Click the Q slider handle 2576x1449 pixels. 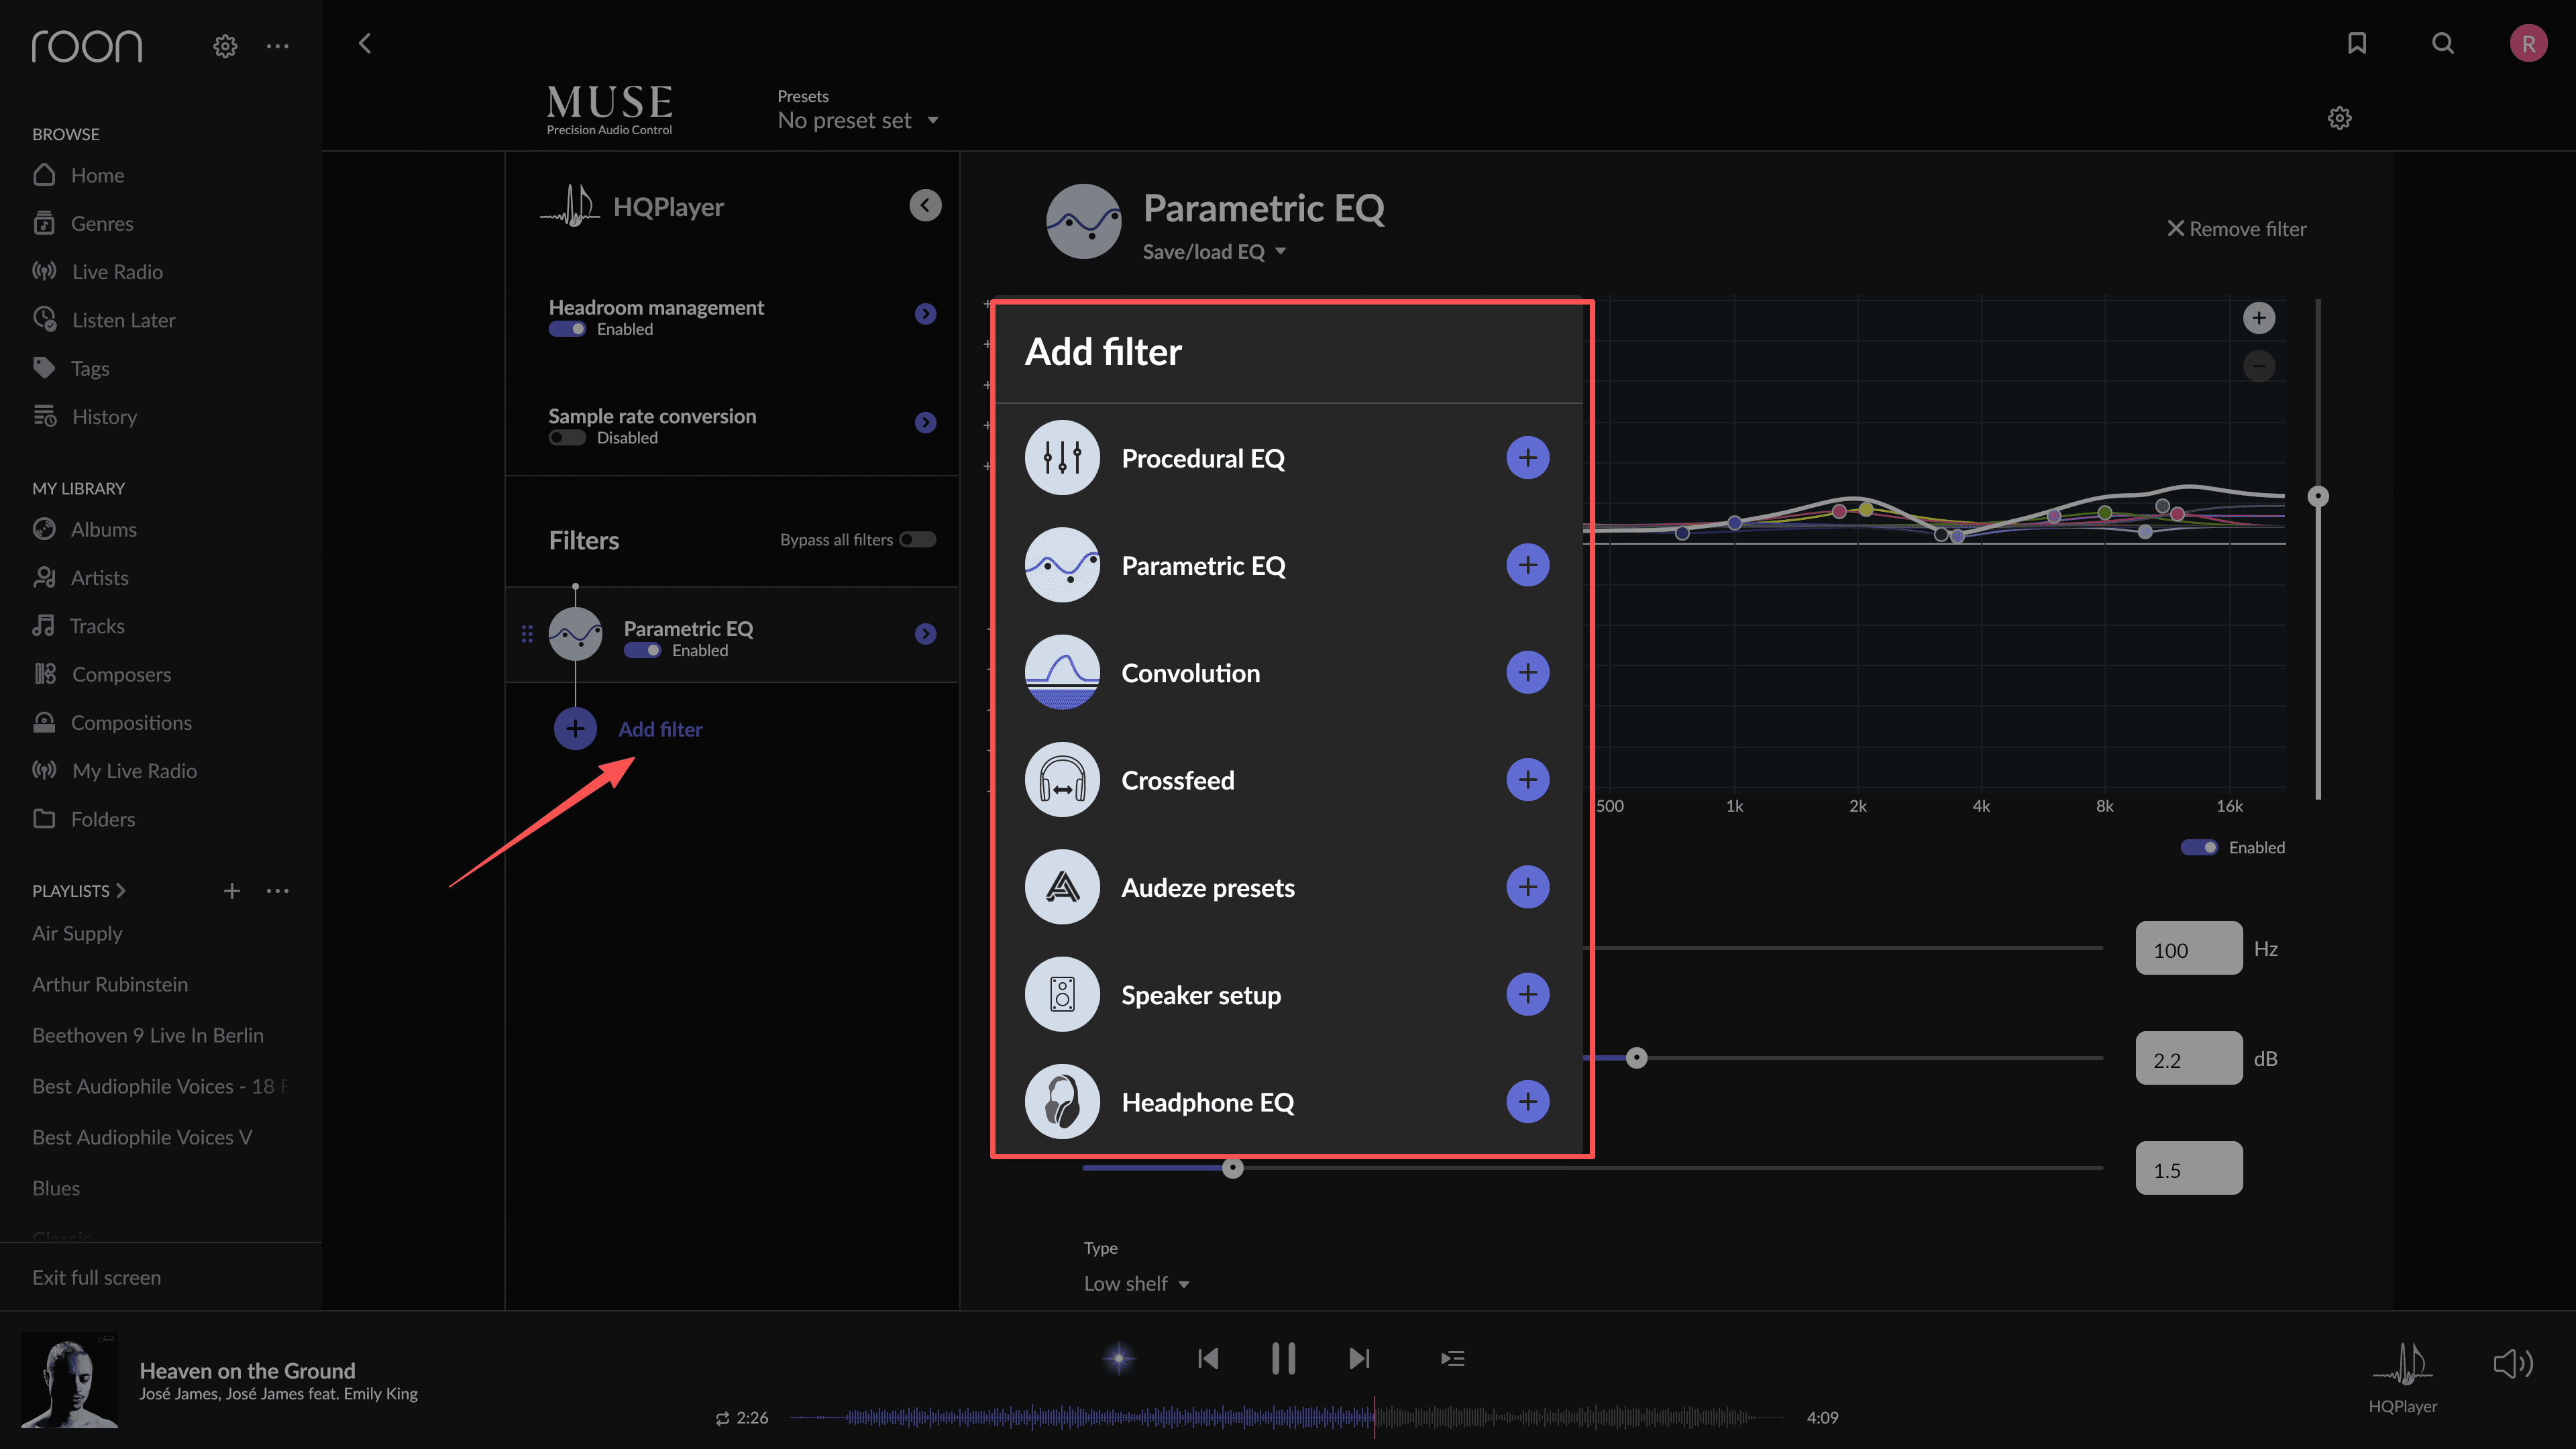pos(1232,1168)
